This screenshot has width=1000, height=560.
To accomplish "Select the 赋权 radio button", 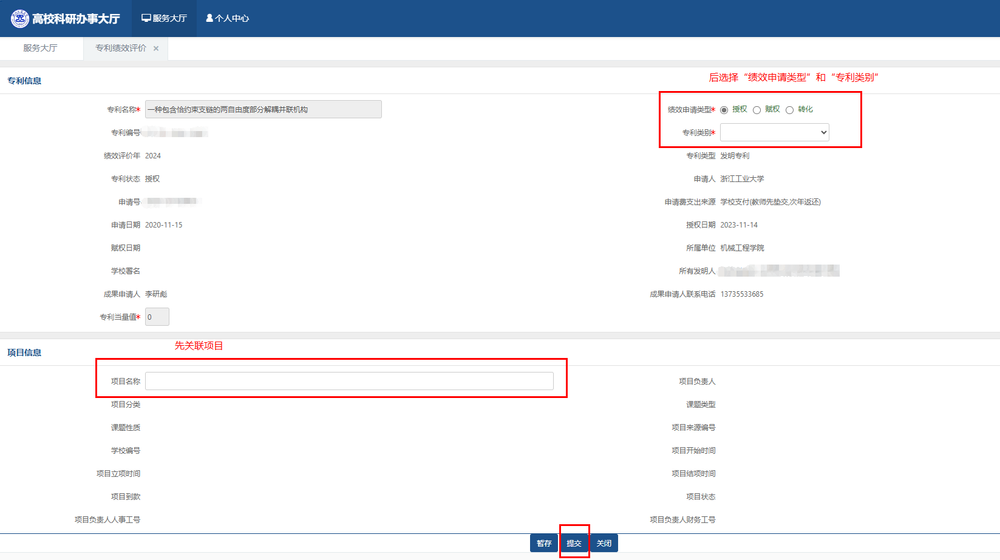I will coord(757,109).
